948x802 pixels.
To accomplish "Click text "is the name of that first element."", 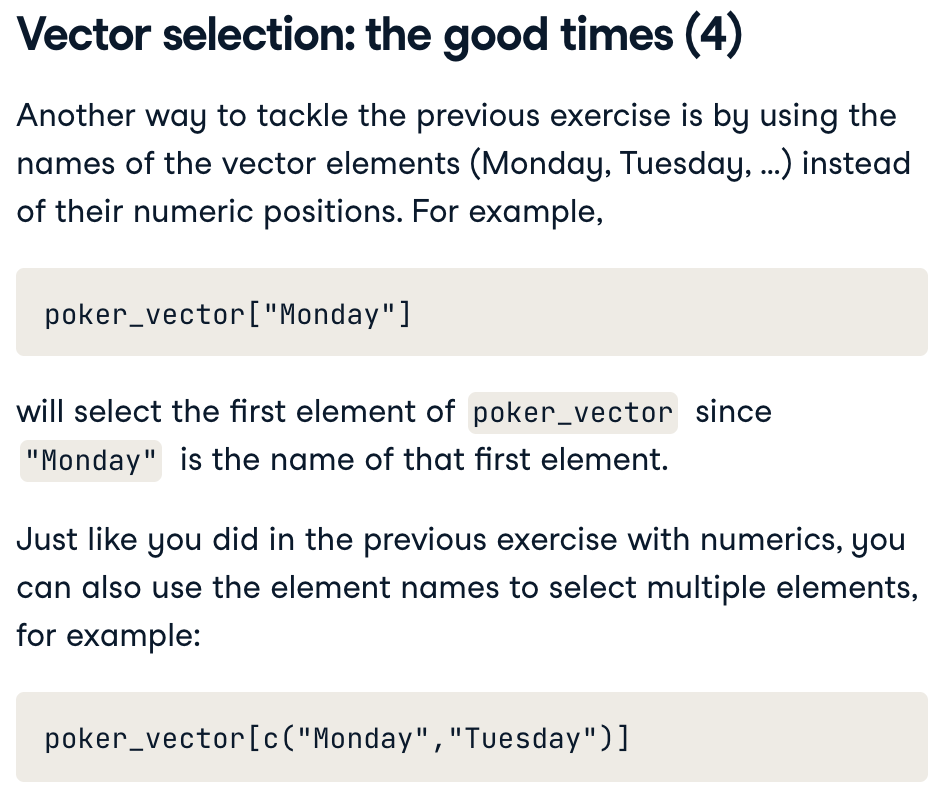I will [424, 460].
